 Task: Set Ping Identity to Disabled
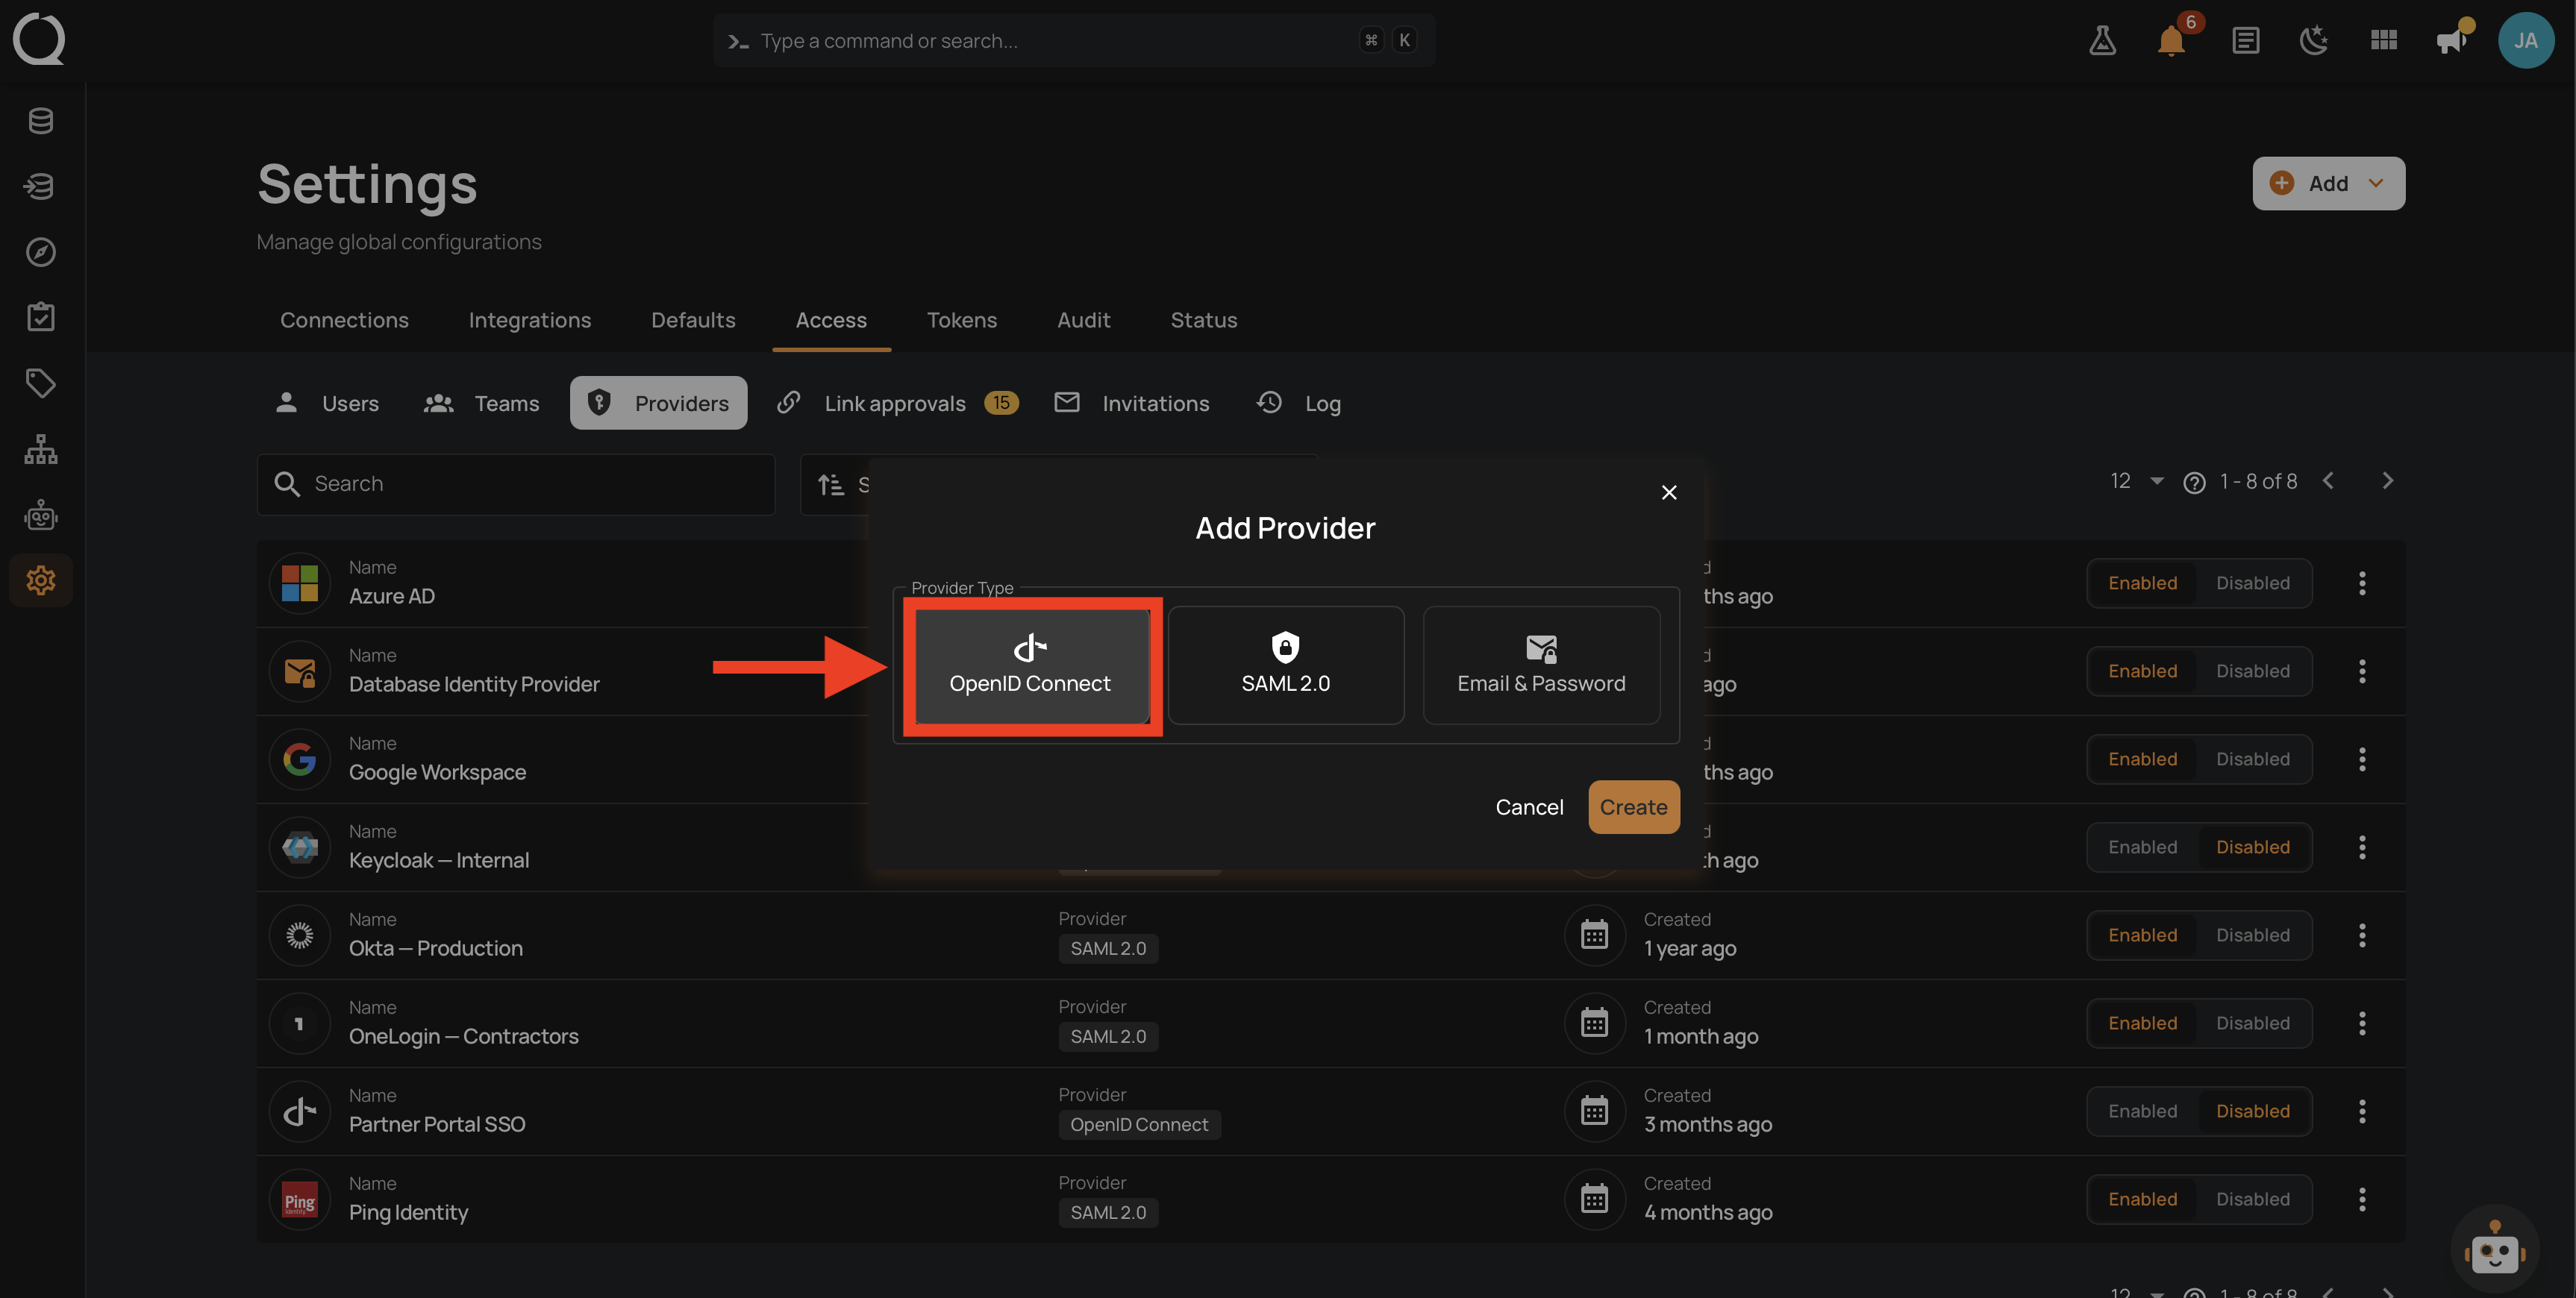pyautogui.click(x=2252, y=1199)
